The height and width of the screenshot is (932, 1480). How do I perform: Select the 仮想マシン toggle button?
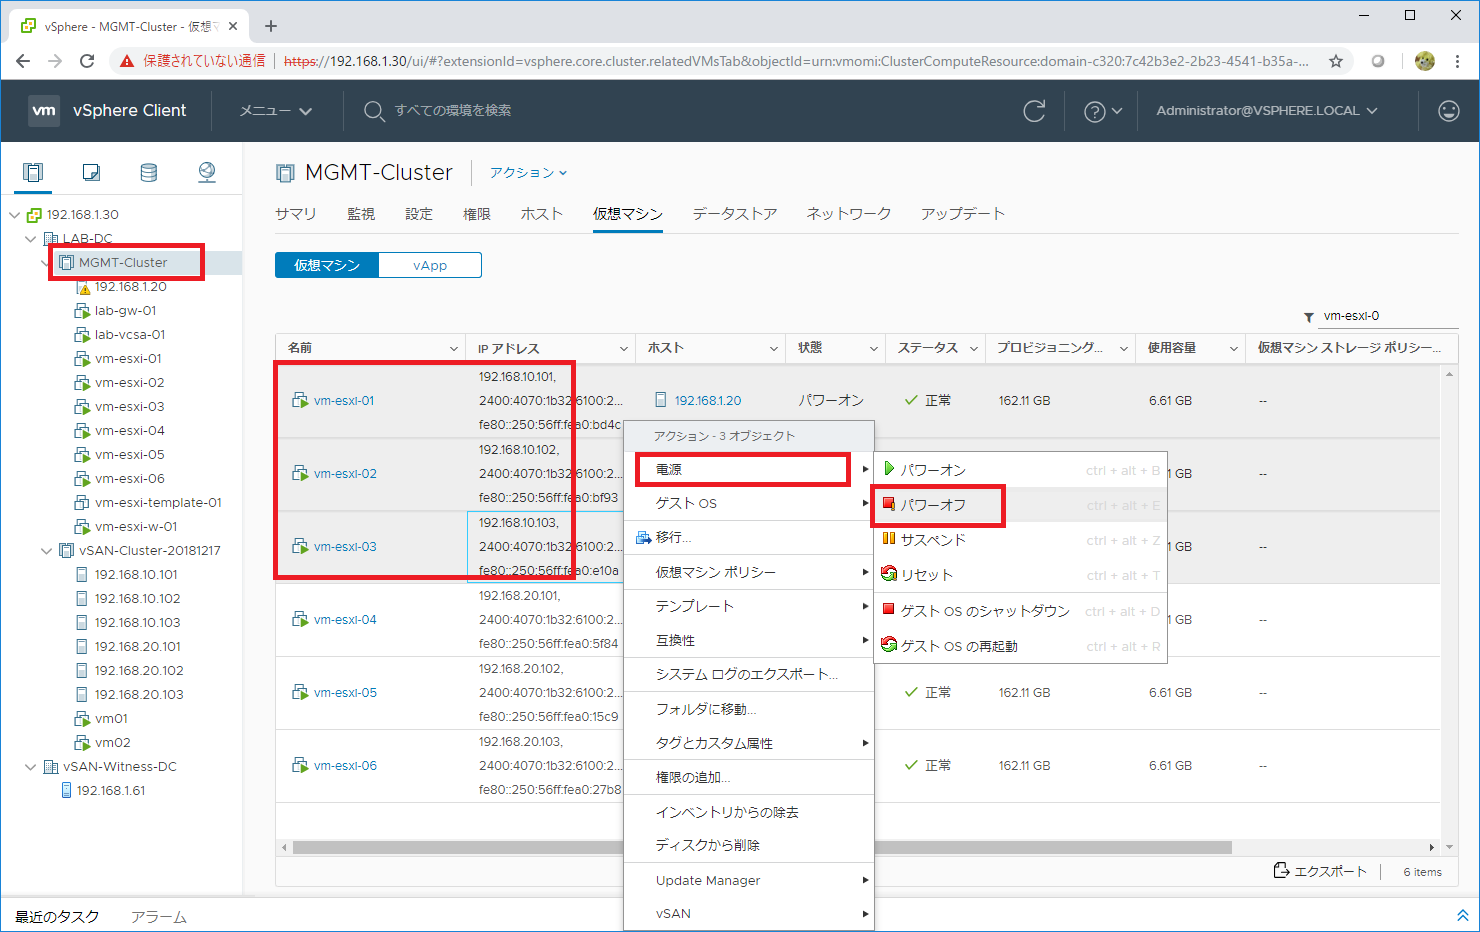coord(327,265)
